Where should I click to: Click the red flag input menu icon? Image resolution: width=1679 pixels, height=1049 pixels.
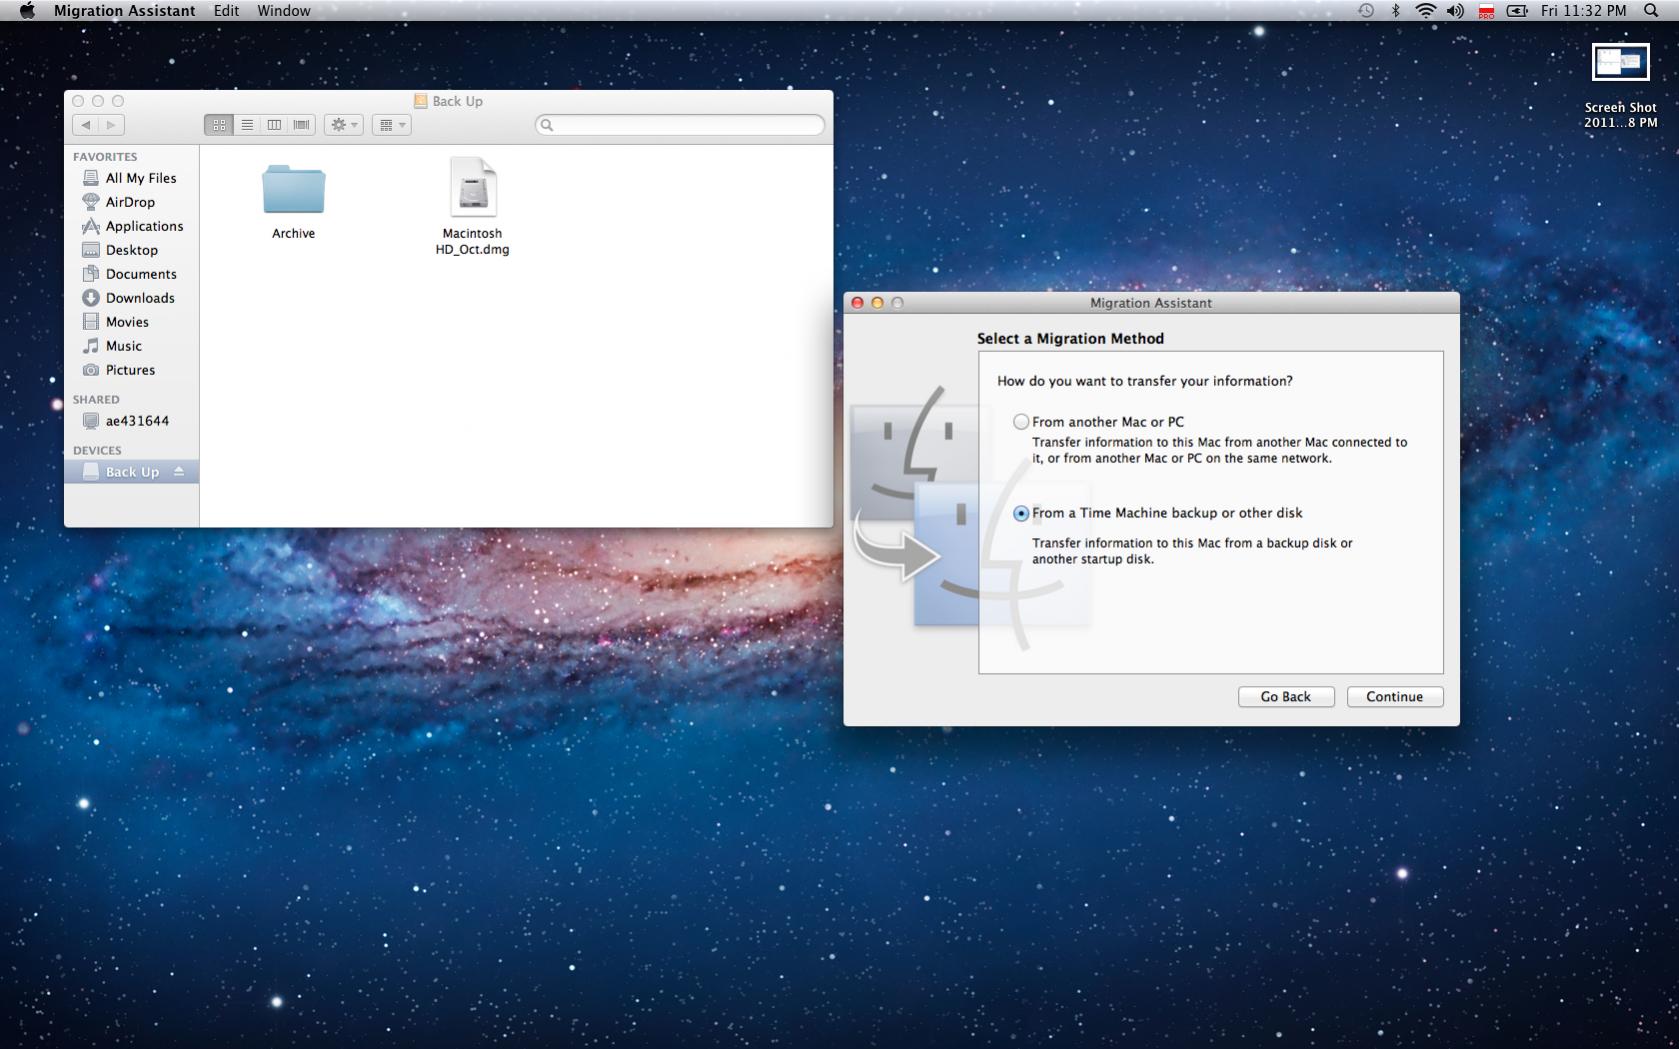point(1486,11)
